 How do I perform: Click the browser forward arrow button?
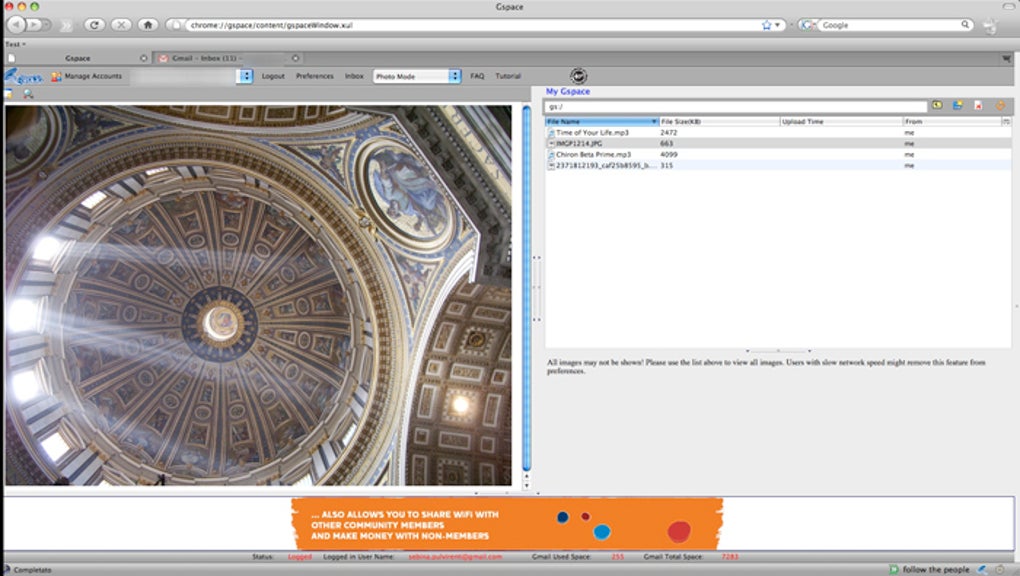tap(34, 25)
